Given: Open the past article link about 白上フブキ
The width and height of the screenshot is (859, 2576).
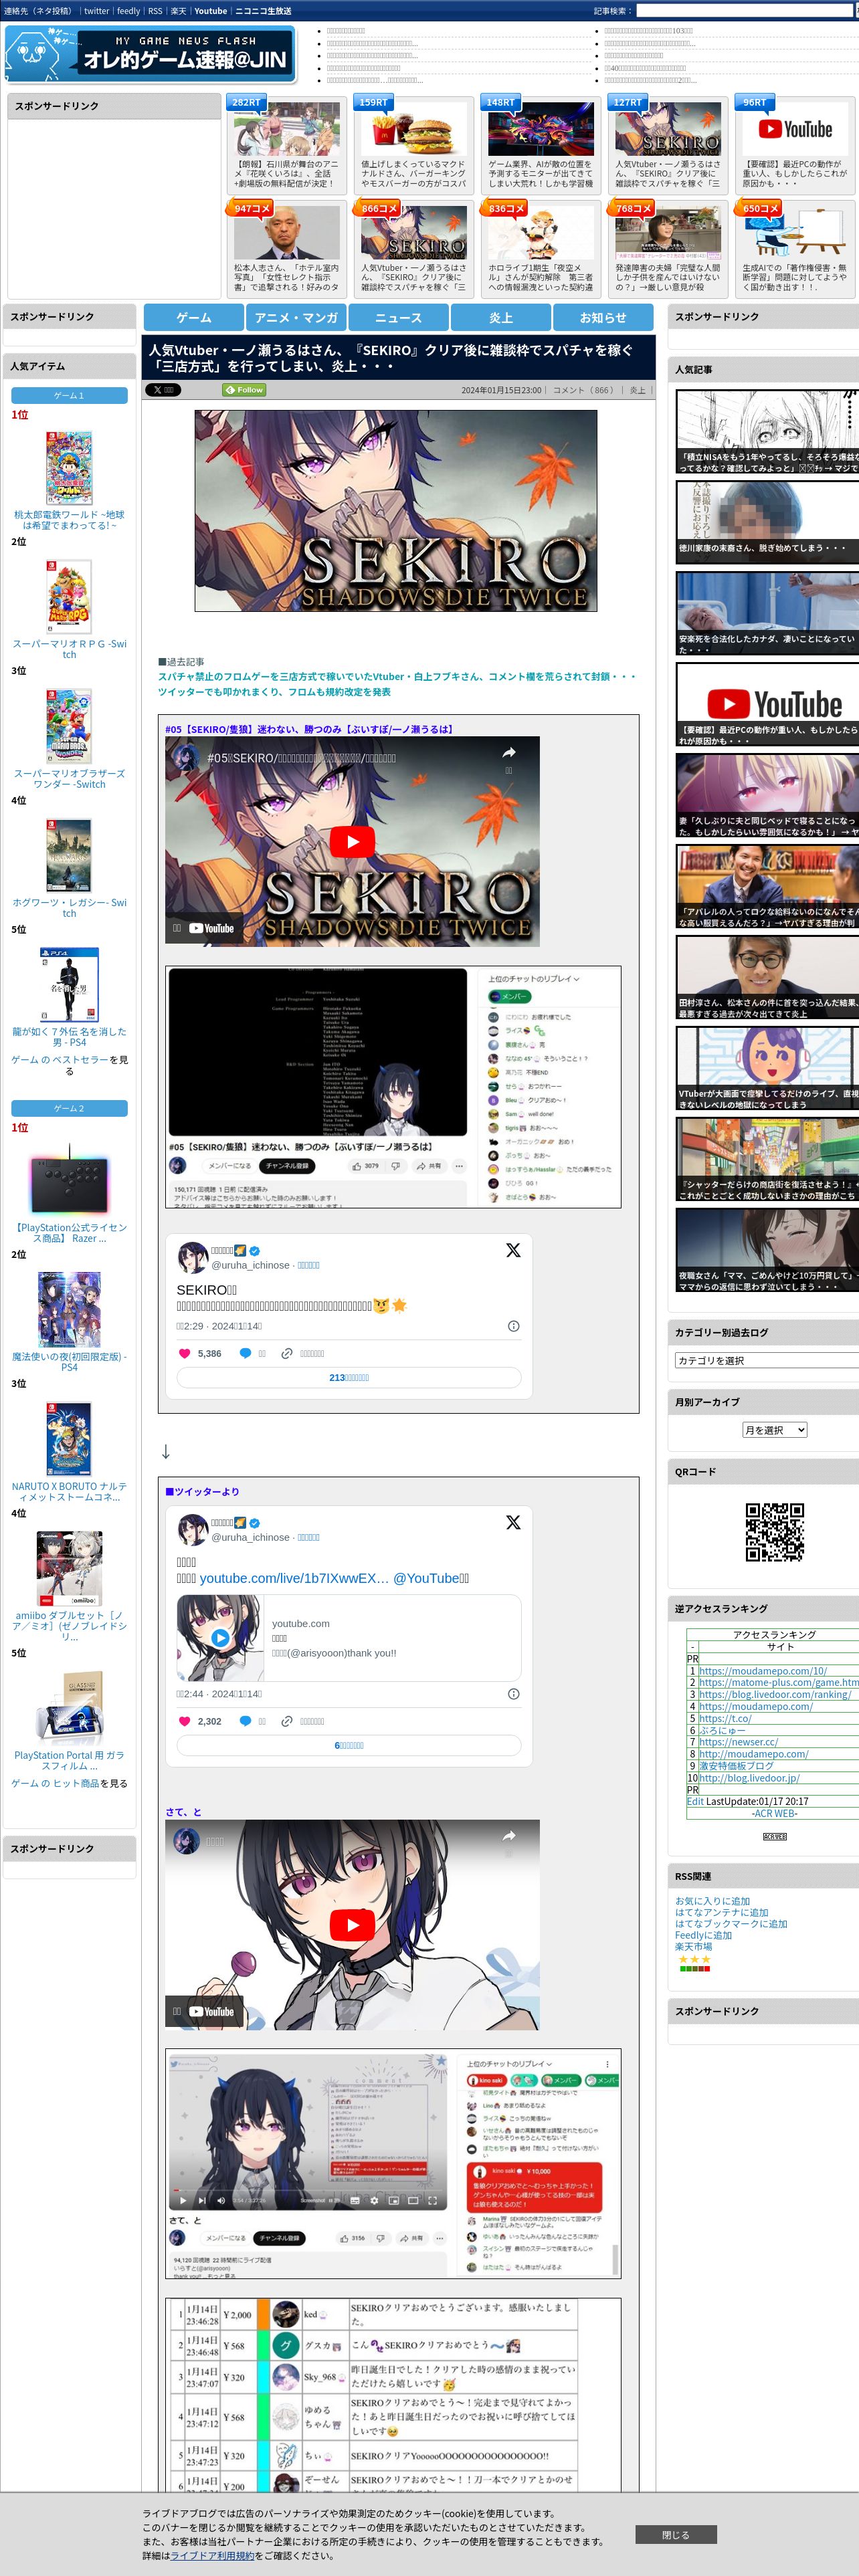Looking at the screenshot, I should pos(396,684).
